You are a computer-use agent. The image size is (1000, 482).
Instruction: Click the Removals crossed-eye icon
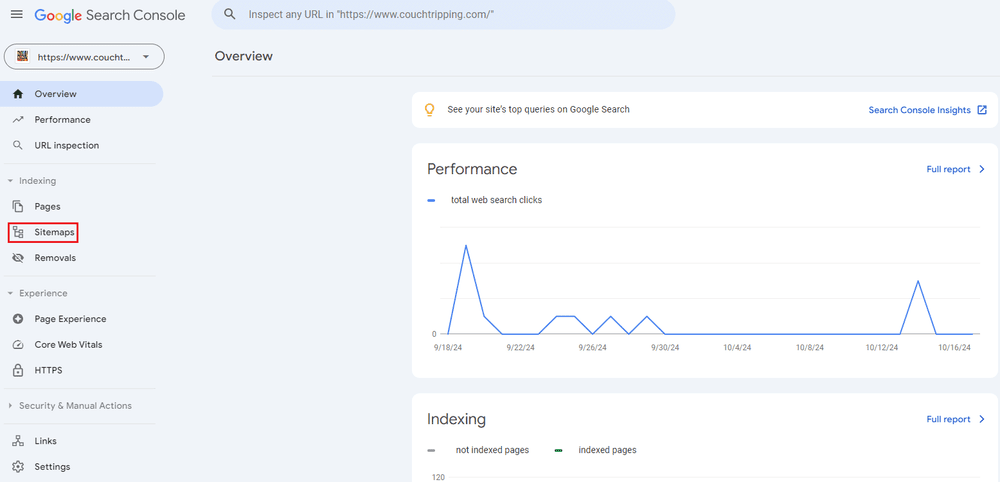(x=17, y=258)
